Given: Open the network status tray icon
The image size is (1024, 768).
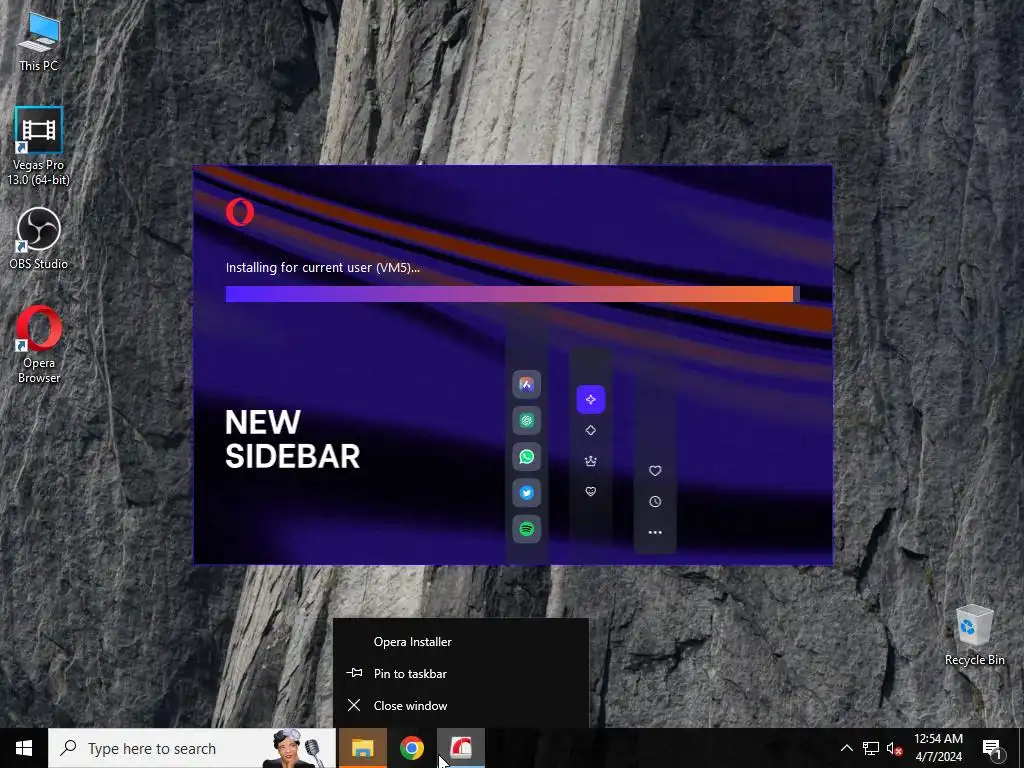Looking at the screenshot, I should 871,748.
